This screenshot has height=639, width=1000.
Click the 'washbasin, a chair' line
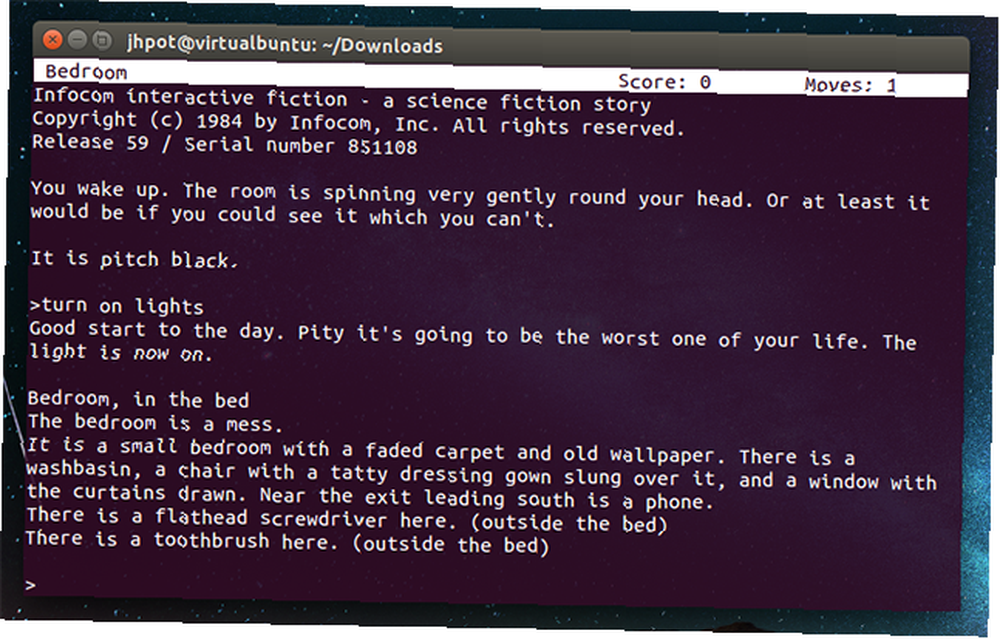tap(482, 476)
